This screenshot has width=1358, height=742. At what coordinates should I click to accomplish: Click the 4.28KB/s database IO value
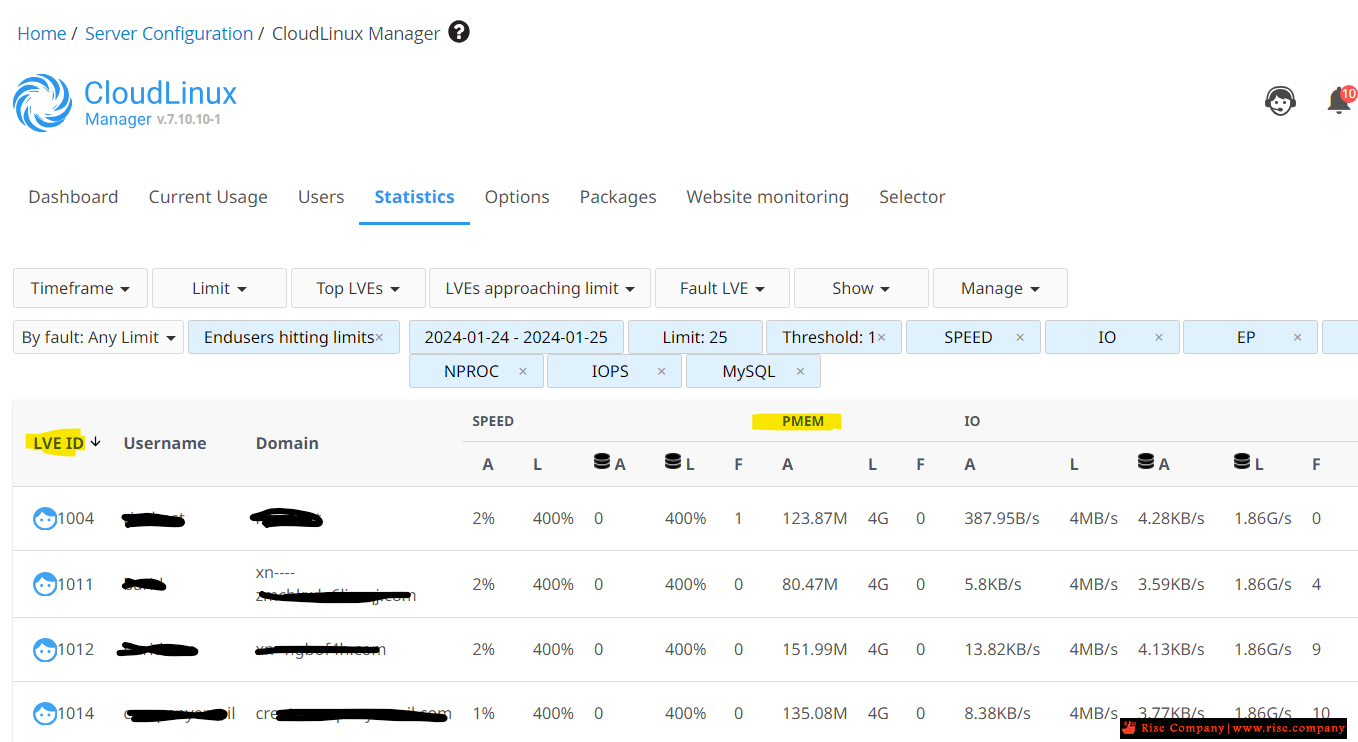pos(1171,519)
